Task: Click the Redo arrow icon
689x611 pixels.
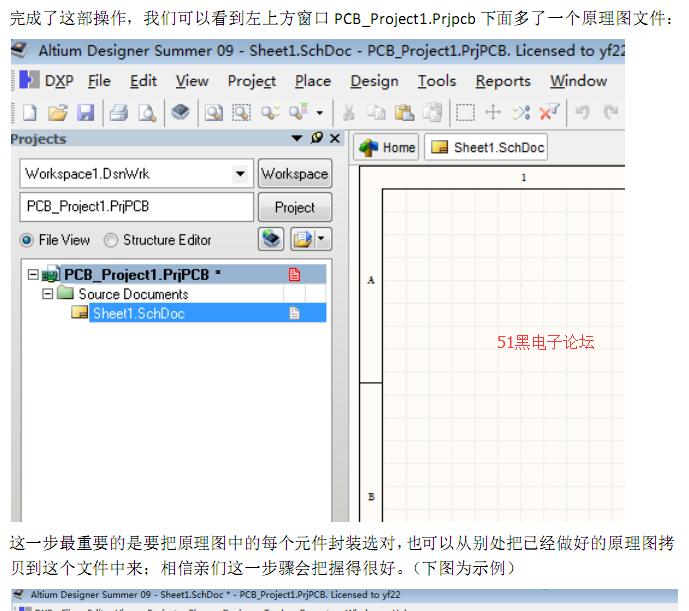Action: 611,113
